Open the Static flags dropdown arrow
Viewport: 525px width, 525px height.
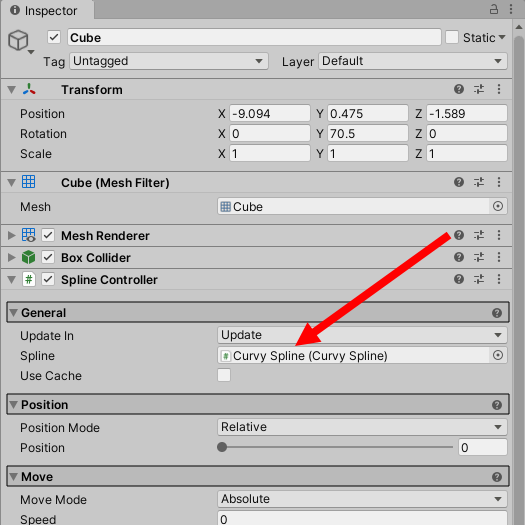click(x=502, y=37)
